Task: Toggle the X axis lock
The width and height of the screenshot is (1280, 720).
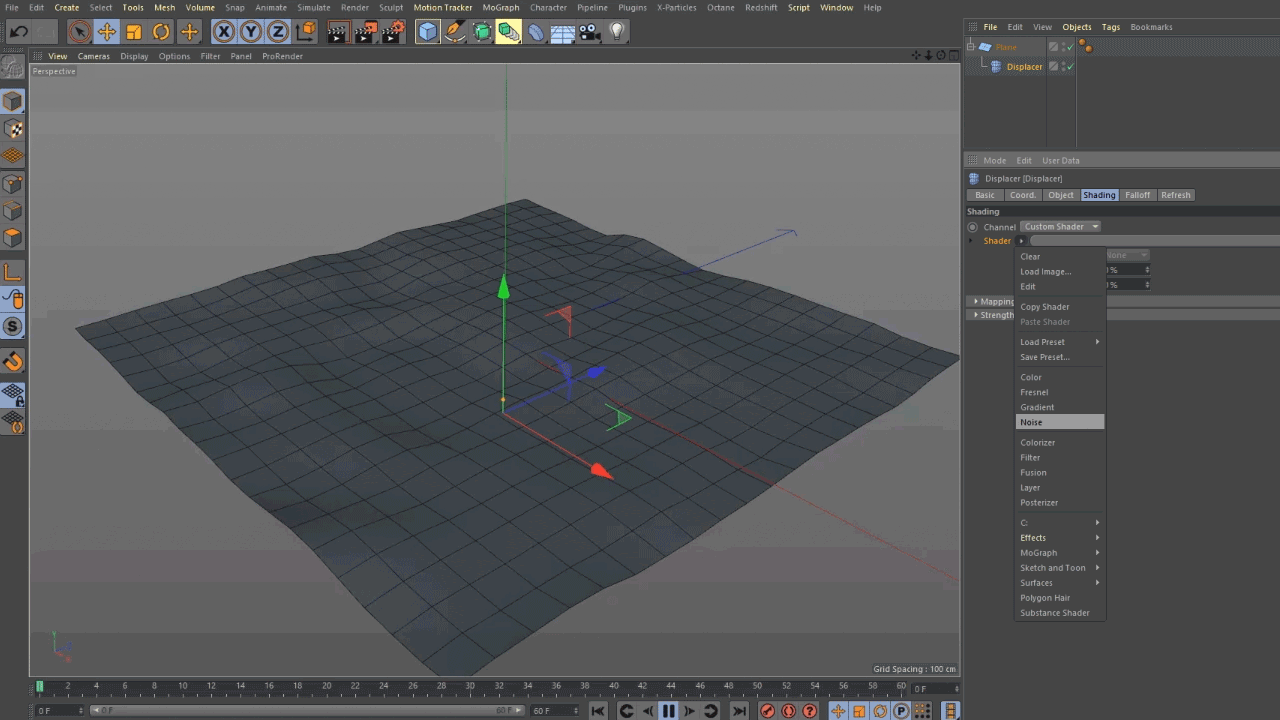Action: (224, 32)
